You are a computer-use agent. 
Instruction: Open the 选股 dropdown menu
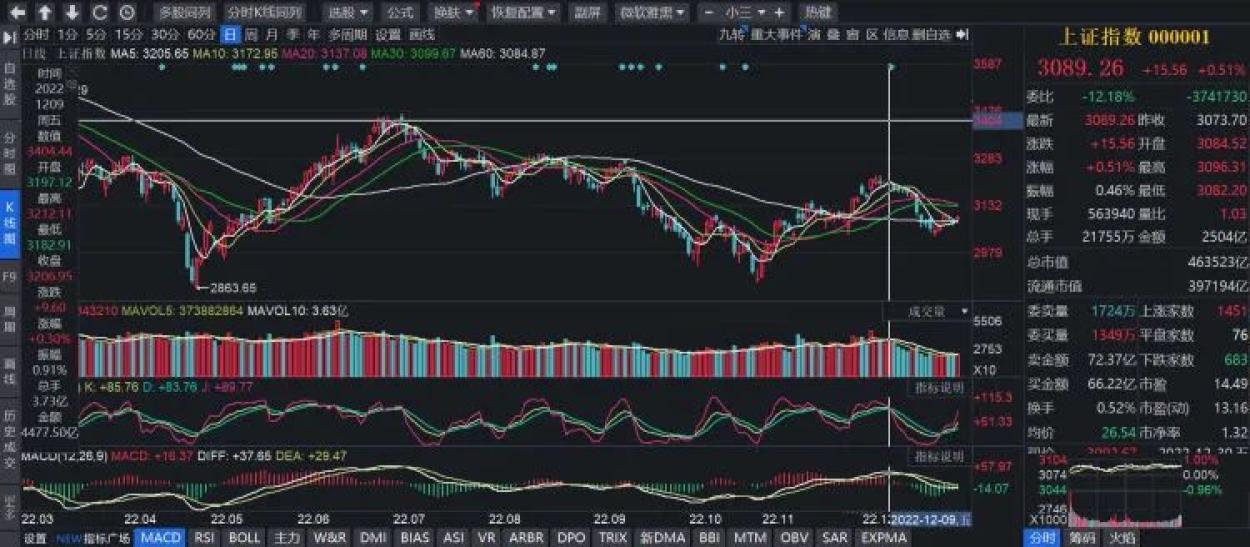pyautogui.click(x=350, y=13)
